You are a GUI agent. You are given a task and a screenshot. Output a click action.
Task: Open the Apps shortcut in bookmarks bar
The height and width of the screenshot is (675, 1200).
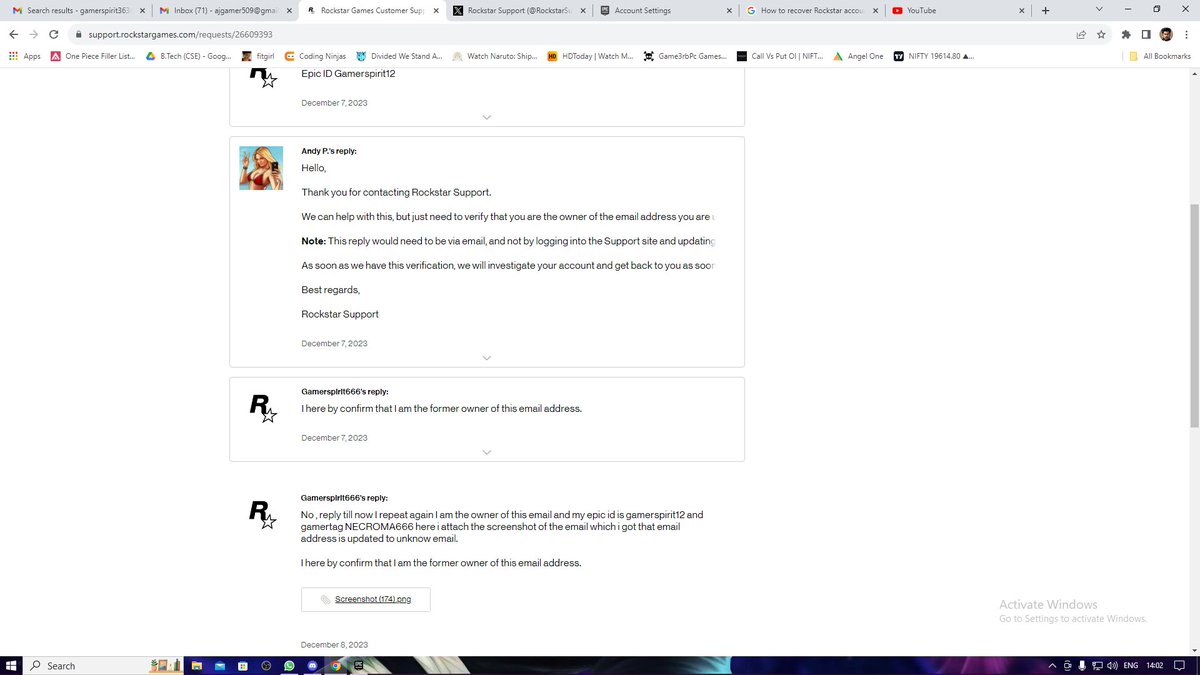[24, 56]
